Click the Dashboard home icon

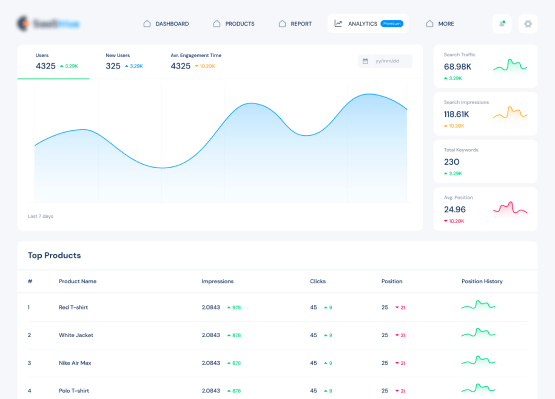coord(147,24)
